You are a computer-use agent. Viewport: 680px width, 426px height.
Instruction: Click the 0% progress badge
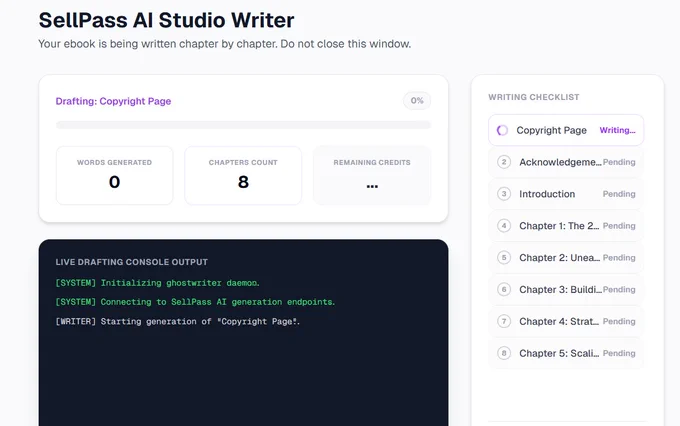(417, 101)
